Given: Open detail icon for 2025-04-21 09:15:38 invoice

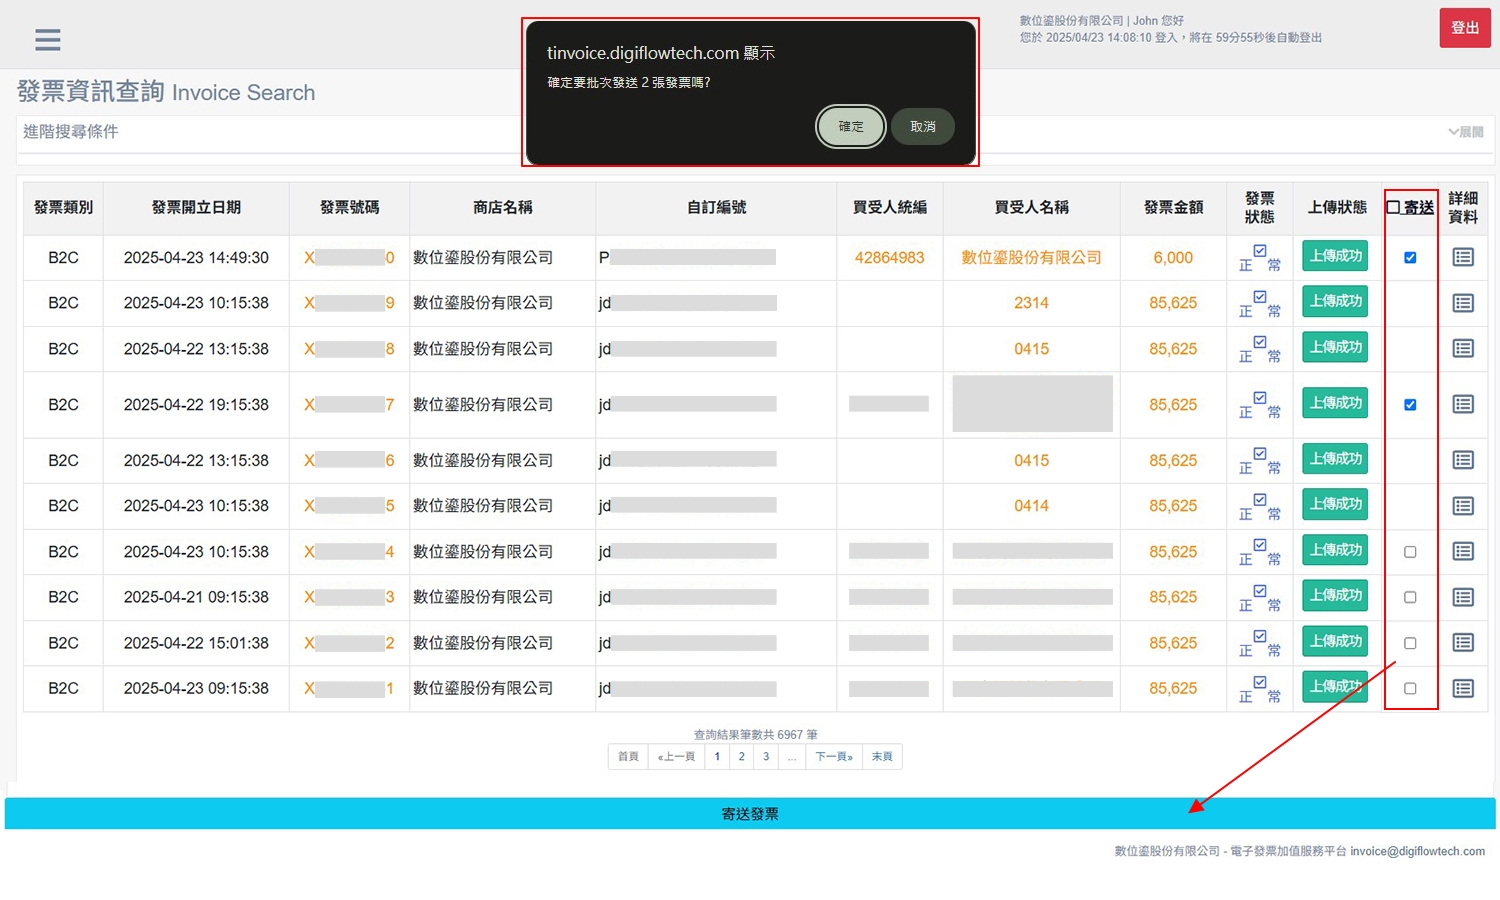Looking at the screenshot, I should coord(1463,597).
